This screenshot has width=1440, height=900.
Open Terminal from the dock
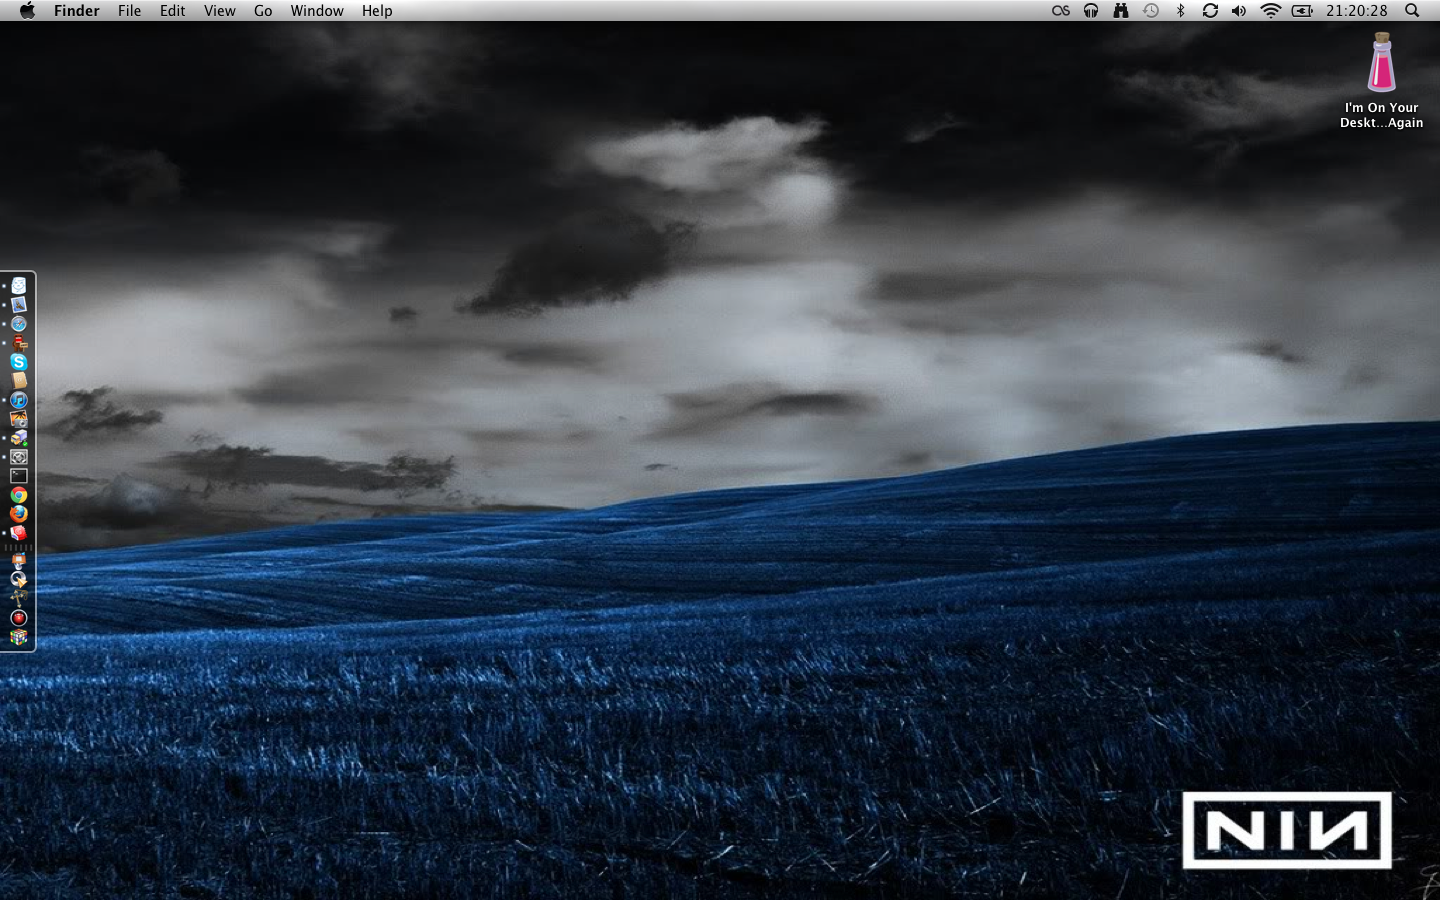[x=18, y=476]
